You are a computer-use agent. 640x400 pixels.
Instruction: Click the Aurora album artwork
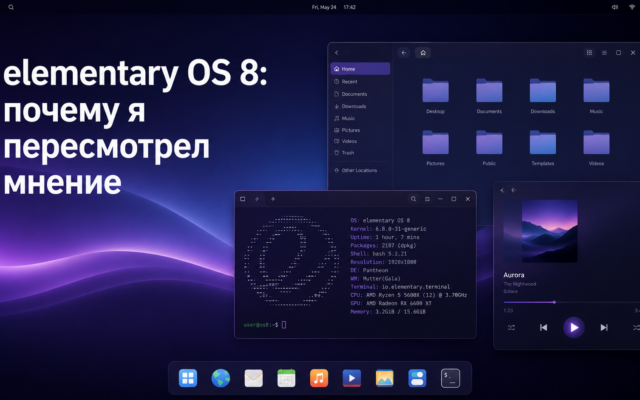pos(549,231)
